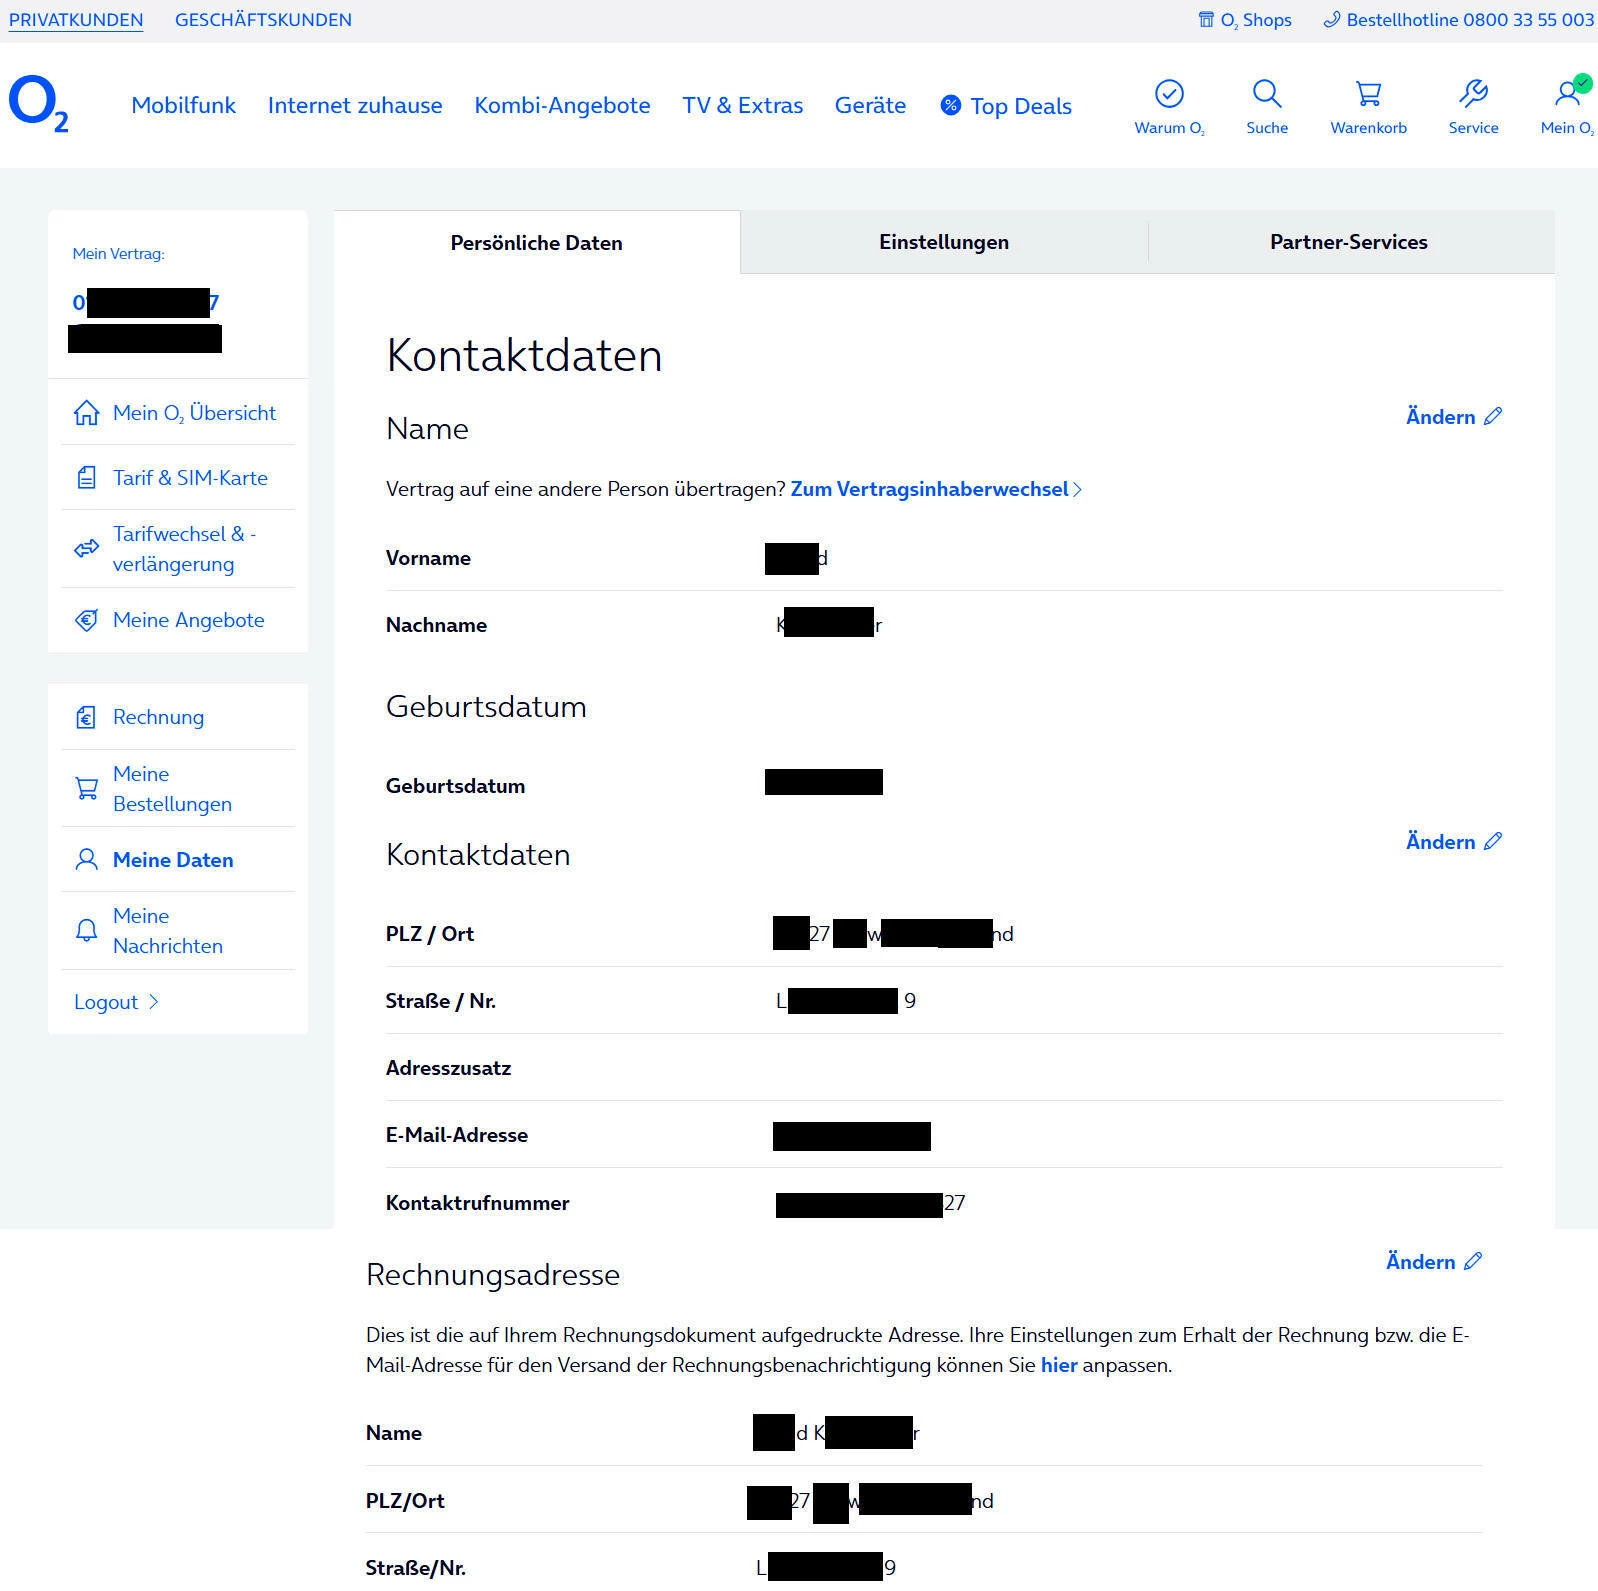Switch to the Einstellungen tab
1598x1591 pixels.
pyautogui.click(x=944, y=242)
